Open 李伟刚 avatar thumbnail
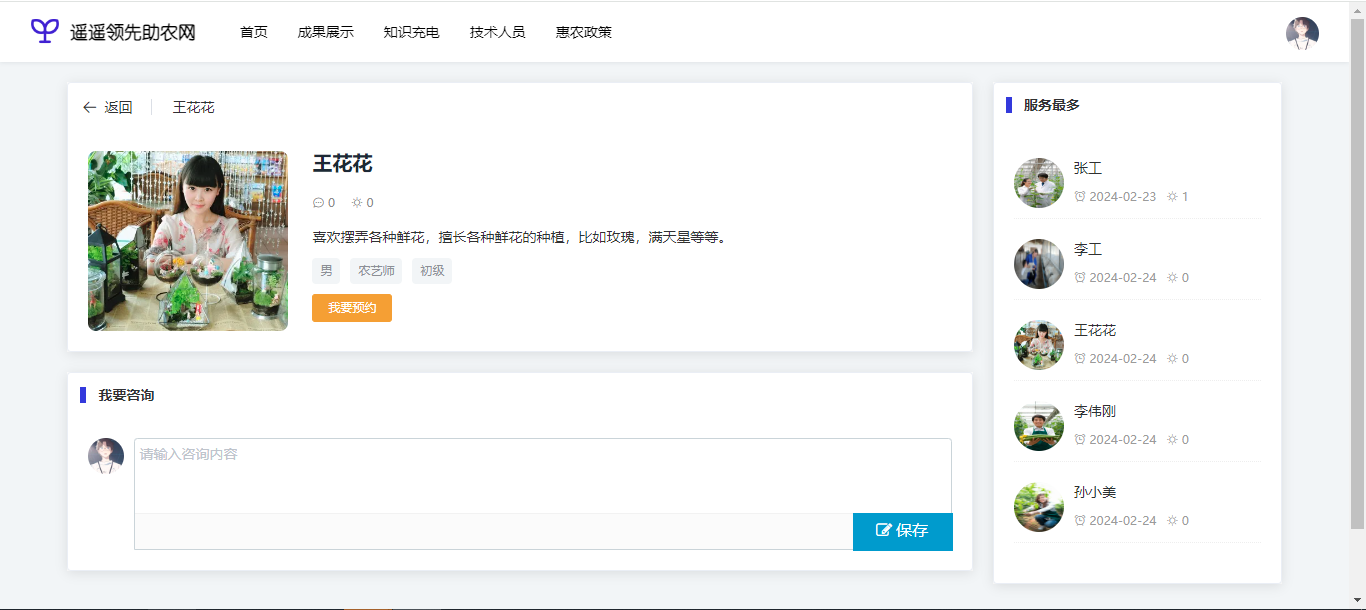Screen dimensions: 1366x610 (x=1039, y=426)
